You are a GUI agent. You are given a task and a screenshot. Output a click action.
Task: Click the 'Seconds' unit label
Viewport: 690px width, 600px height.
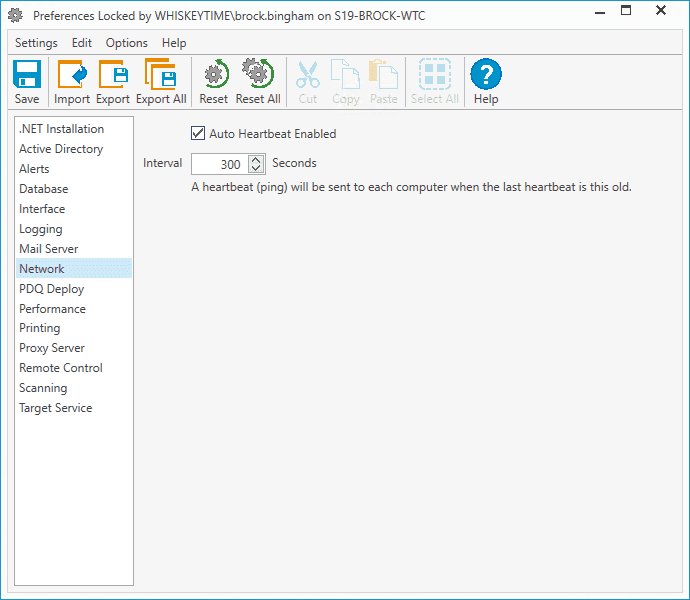(x=294, y=163)
